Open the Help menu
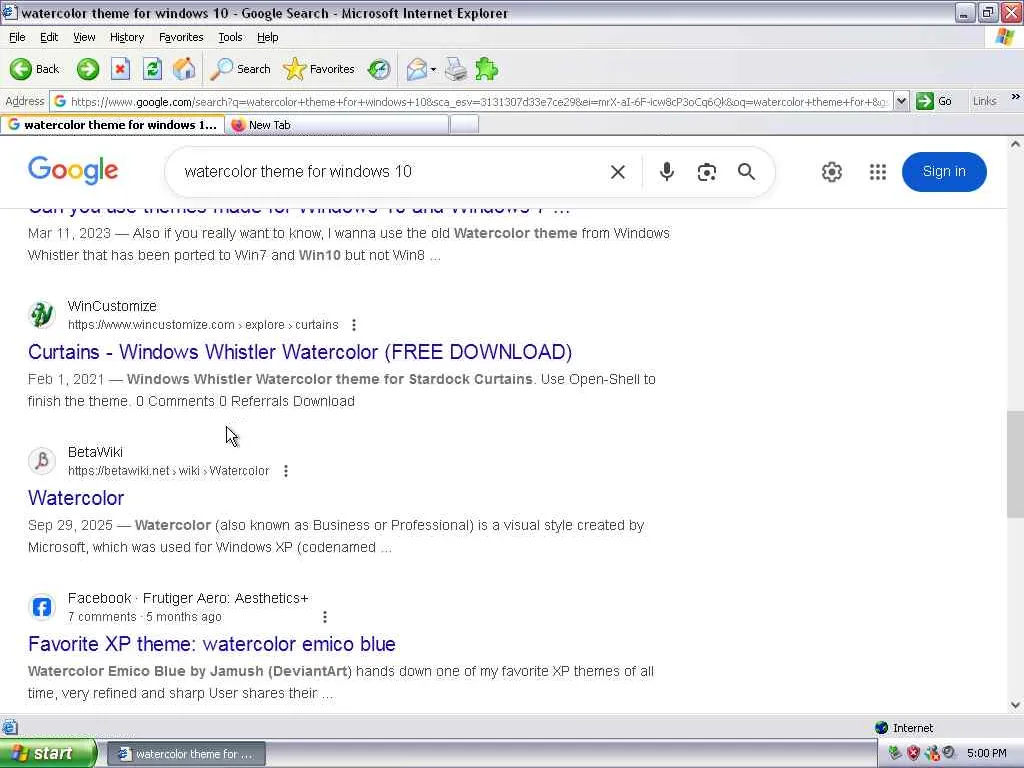Image resolution: width=1024 pixels, height=768 pixels. [x=267, y=37]
